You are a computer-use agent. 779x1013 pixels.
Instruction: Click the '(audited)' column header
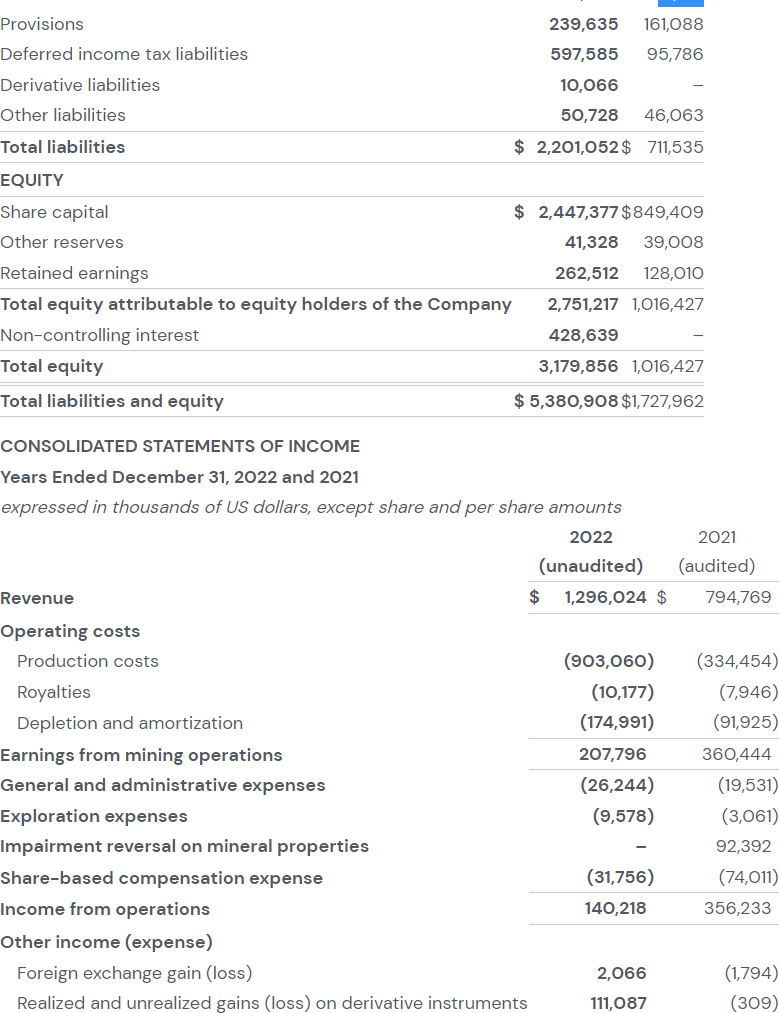pyautogui.click(x=716, y=566)
